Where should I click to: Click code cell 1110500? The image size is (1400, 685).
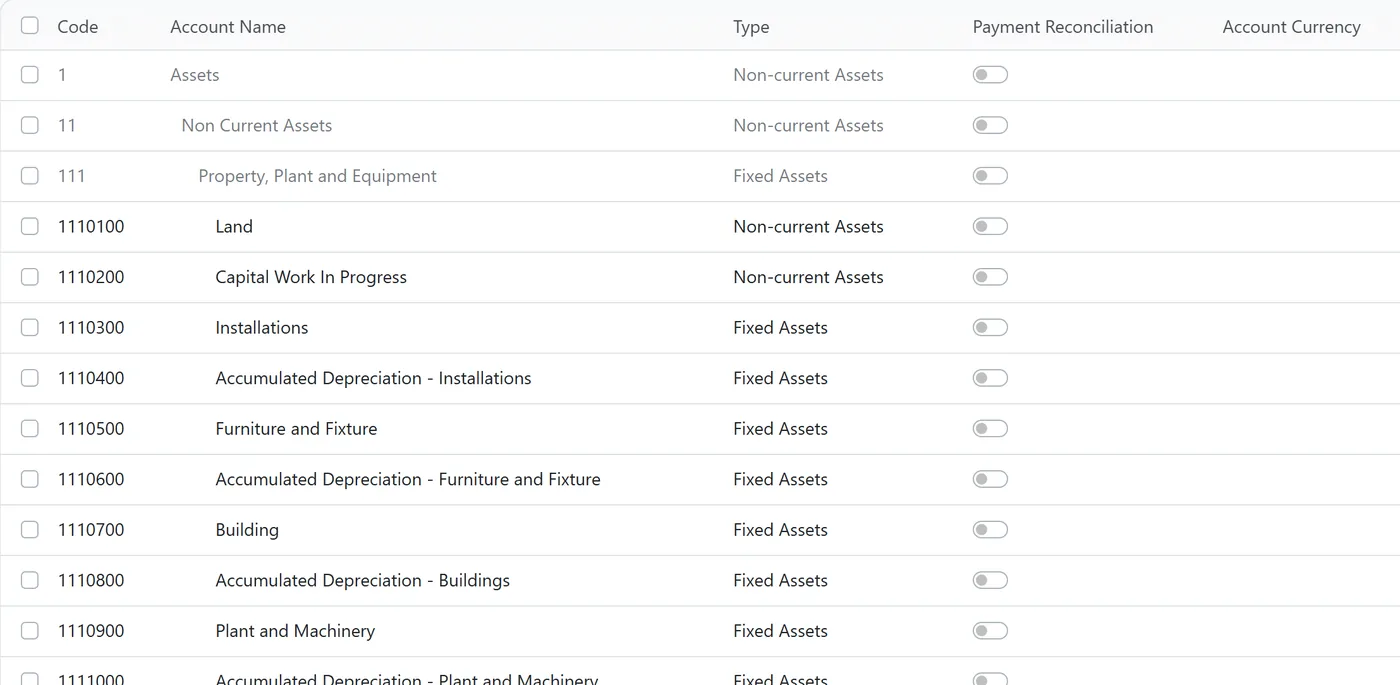pyautogui.click(x=91, y=428)
